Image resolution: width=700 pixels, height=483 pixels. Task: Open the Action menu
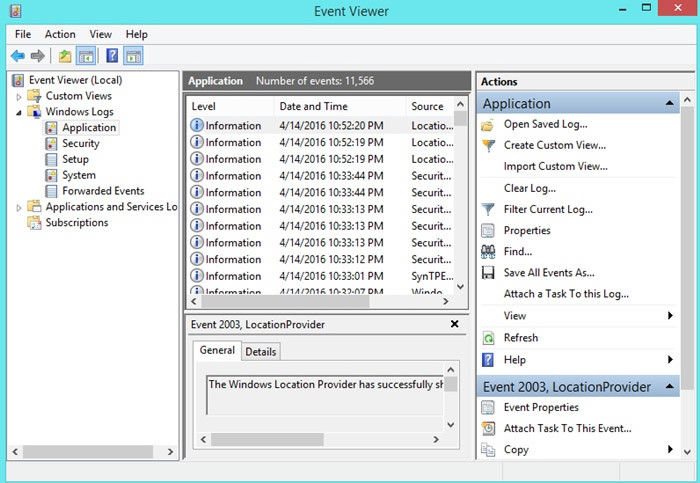click(60, 34)
